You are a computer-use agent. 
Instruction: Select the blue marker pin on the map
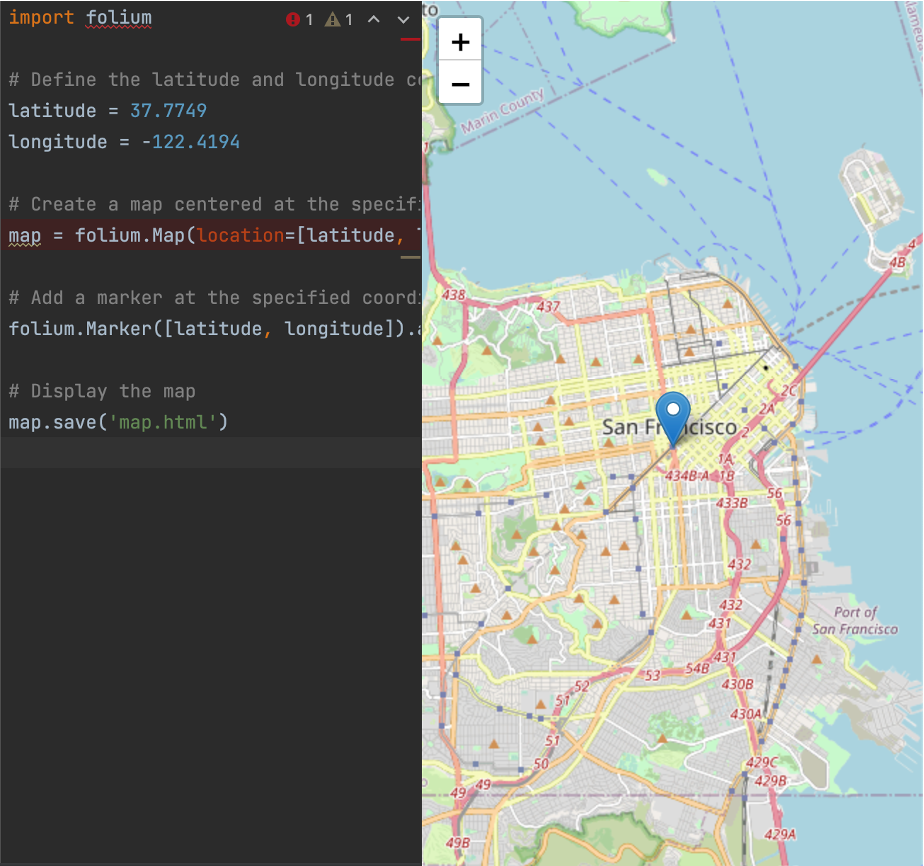pyautogui.click(x=672, y=408)
